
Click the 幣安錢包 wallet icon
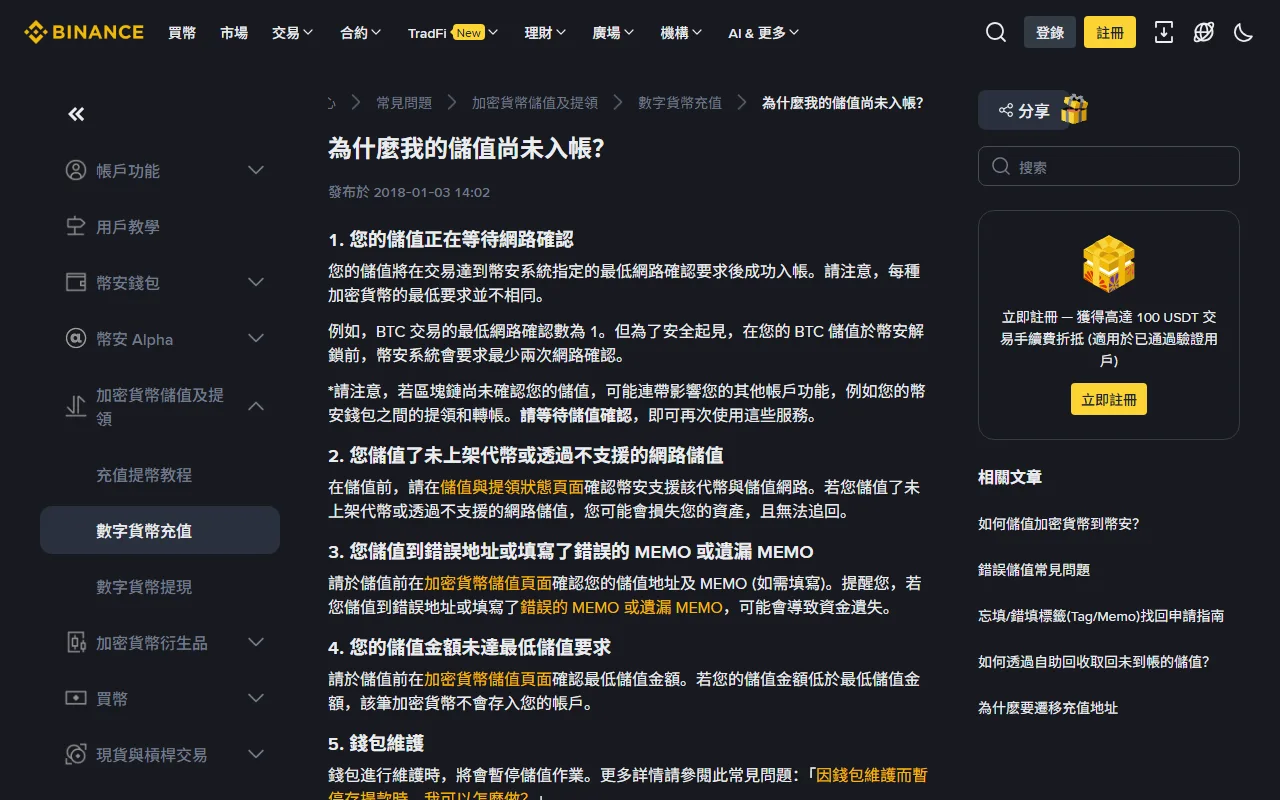pos(76,282)
